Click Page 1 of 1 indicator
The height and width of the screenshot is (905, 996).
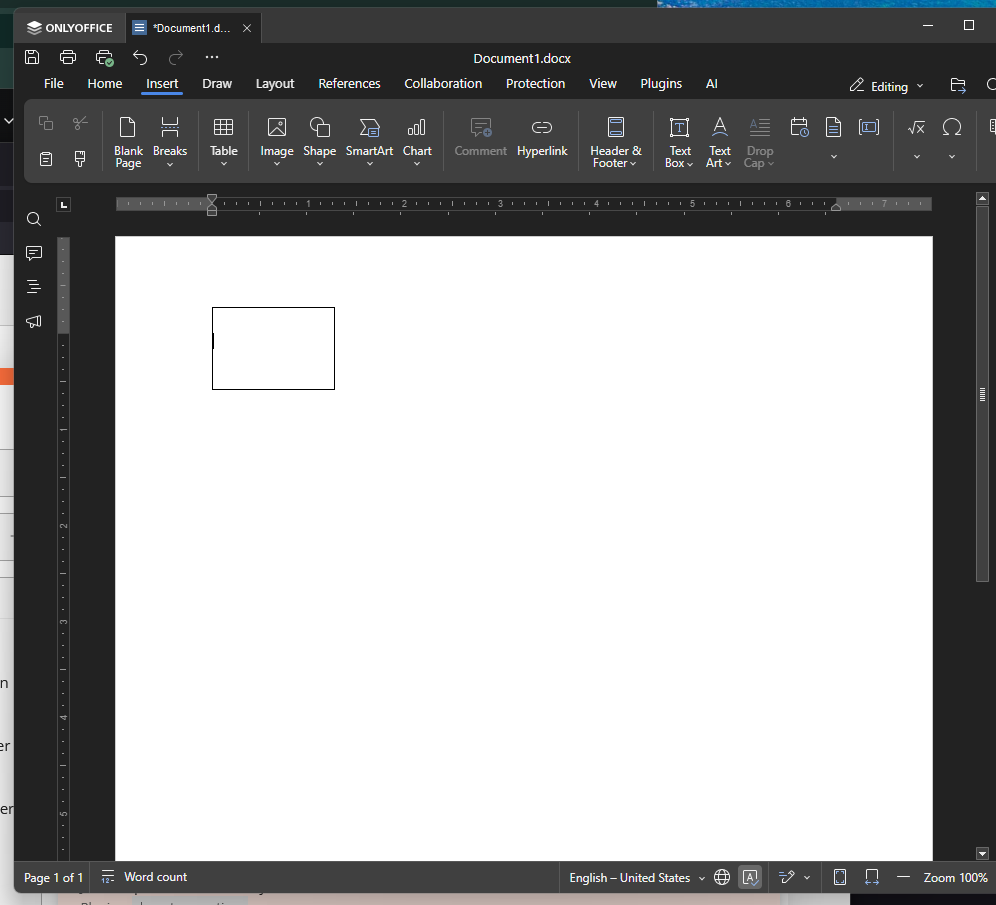pos(54,878)
